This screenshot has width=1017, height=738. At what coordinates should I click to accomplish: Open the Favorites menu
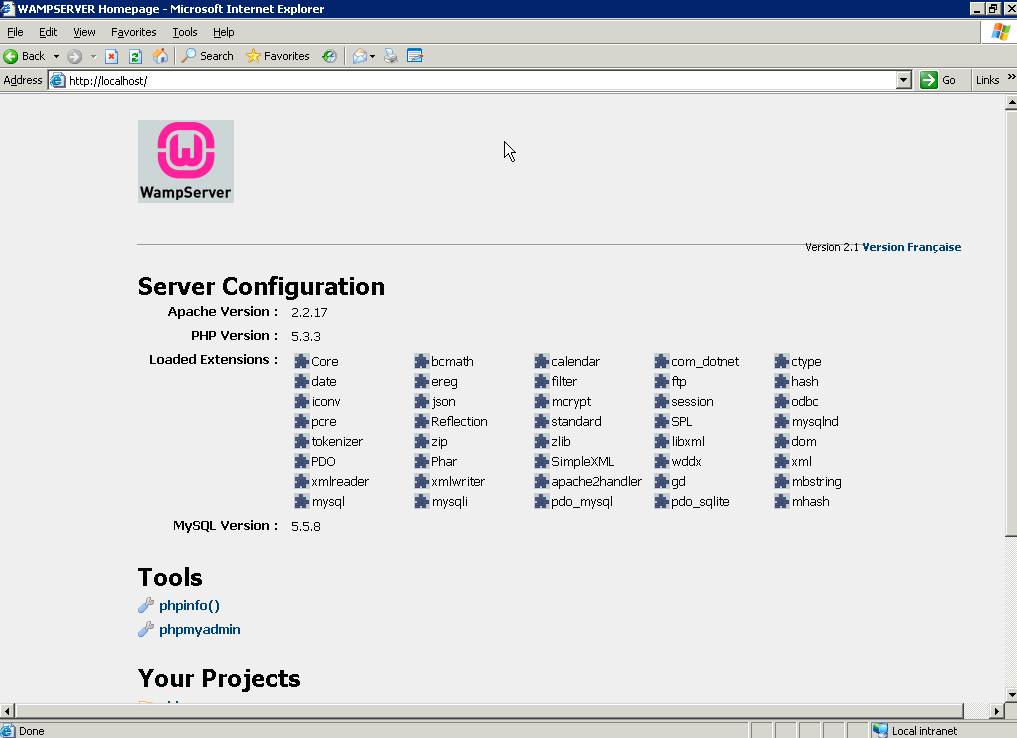(134, 32)
